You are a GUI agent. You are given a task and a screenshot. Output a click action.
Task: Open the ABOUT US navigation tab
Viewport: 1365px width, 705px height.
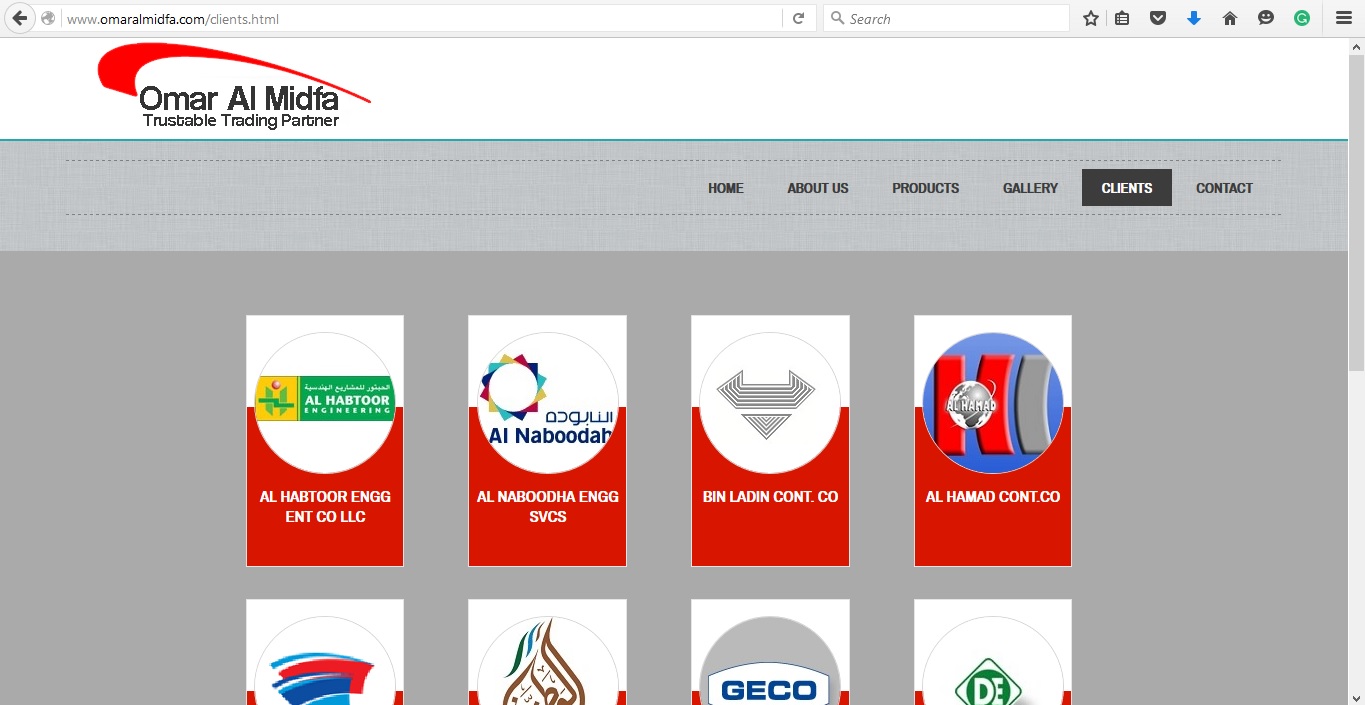(x=818, y=188)
